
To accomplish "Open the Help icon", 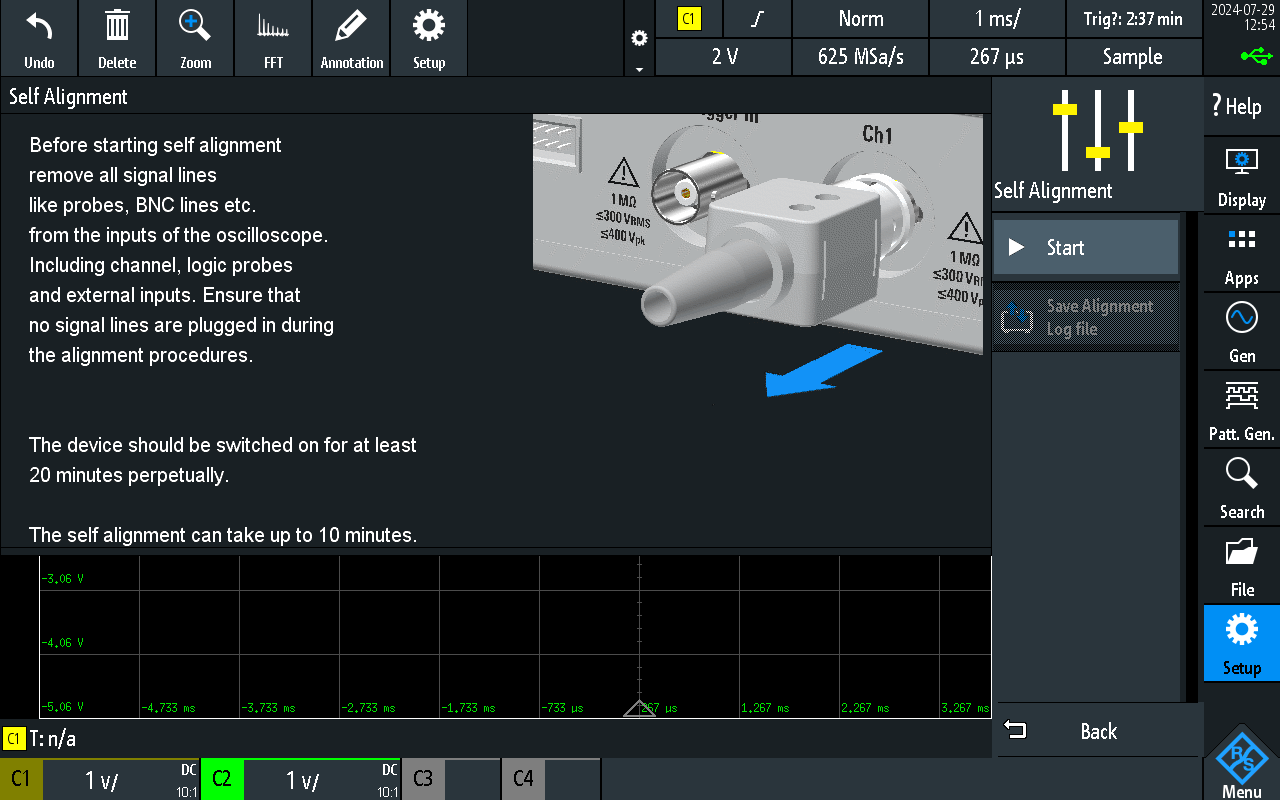I will tap(1242, 105).
